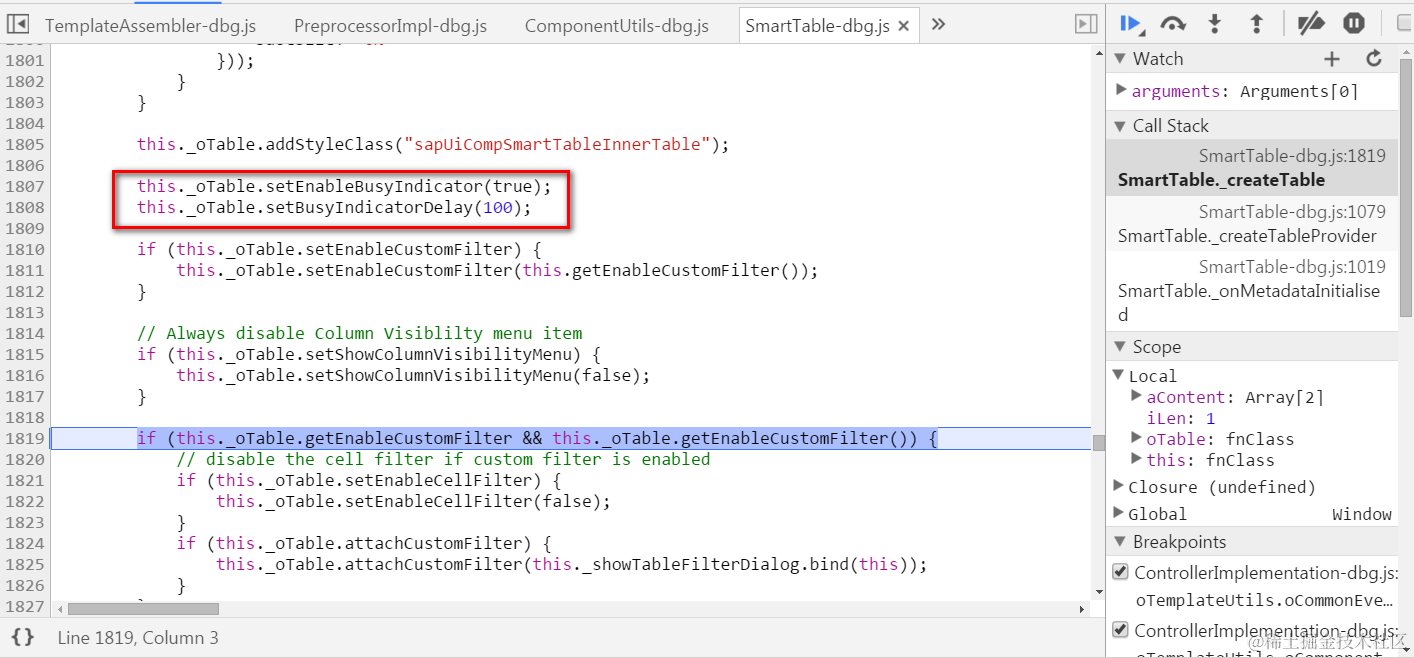Step over next function call

point(1173,24)
